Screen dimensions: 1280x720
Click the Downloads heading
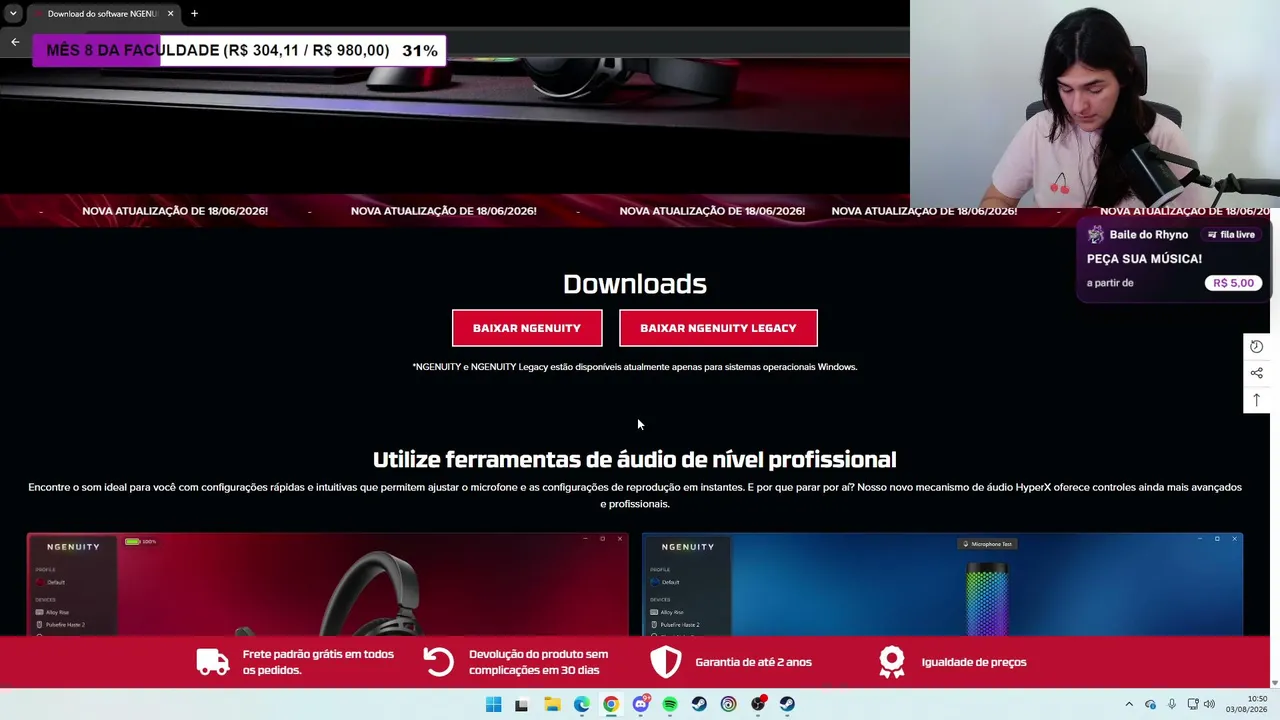tap(635, 284)
